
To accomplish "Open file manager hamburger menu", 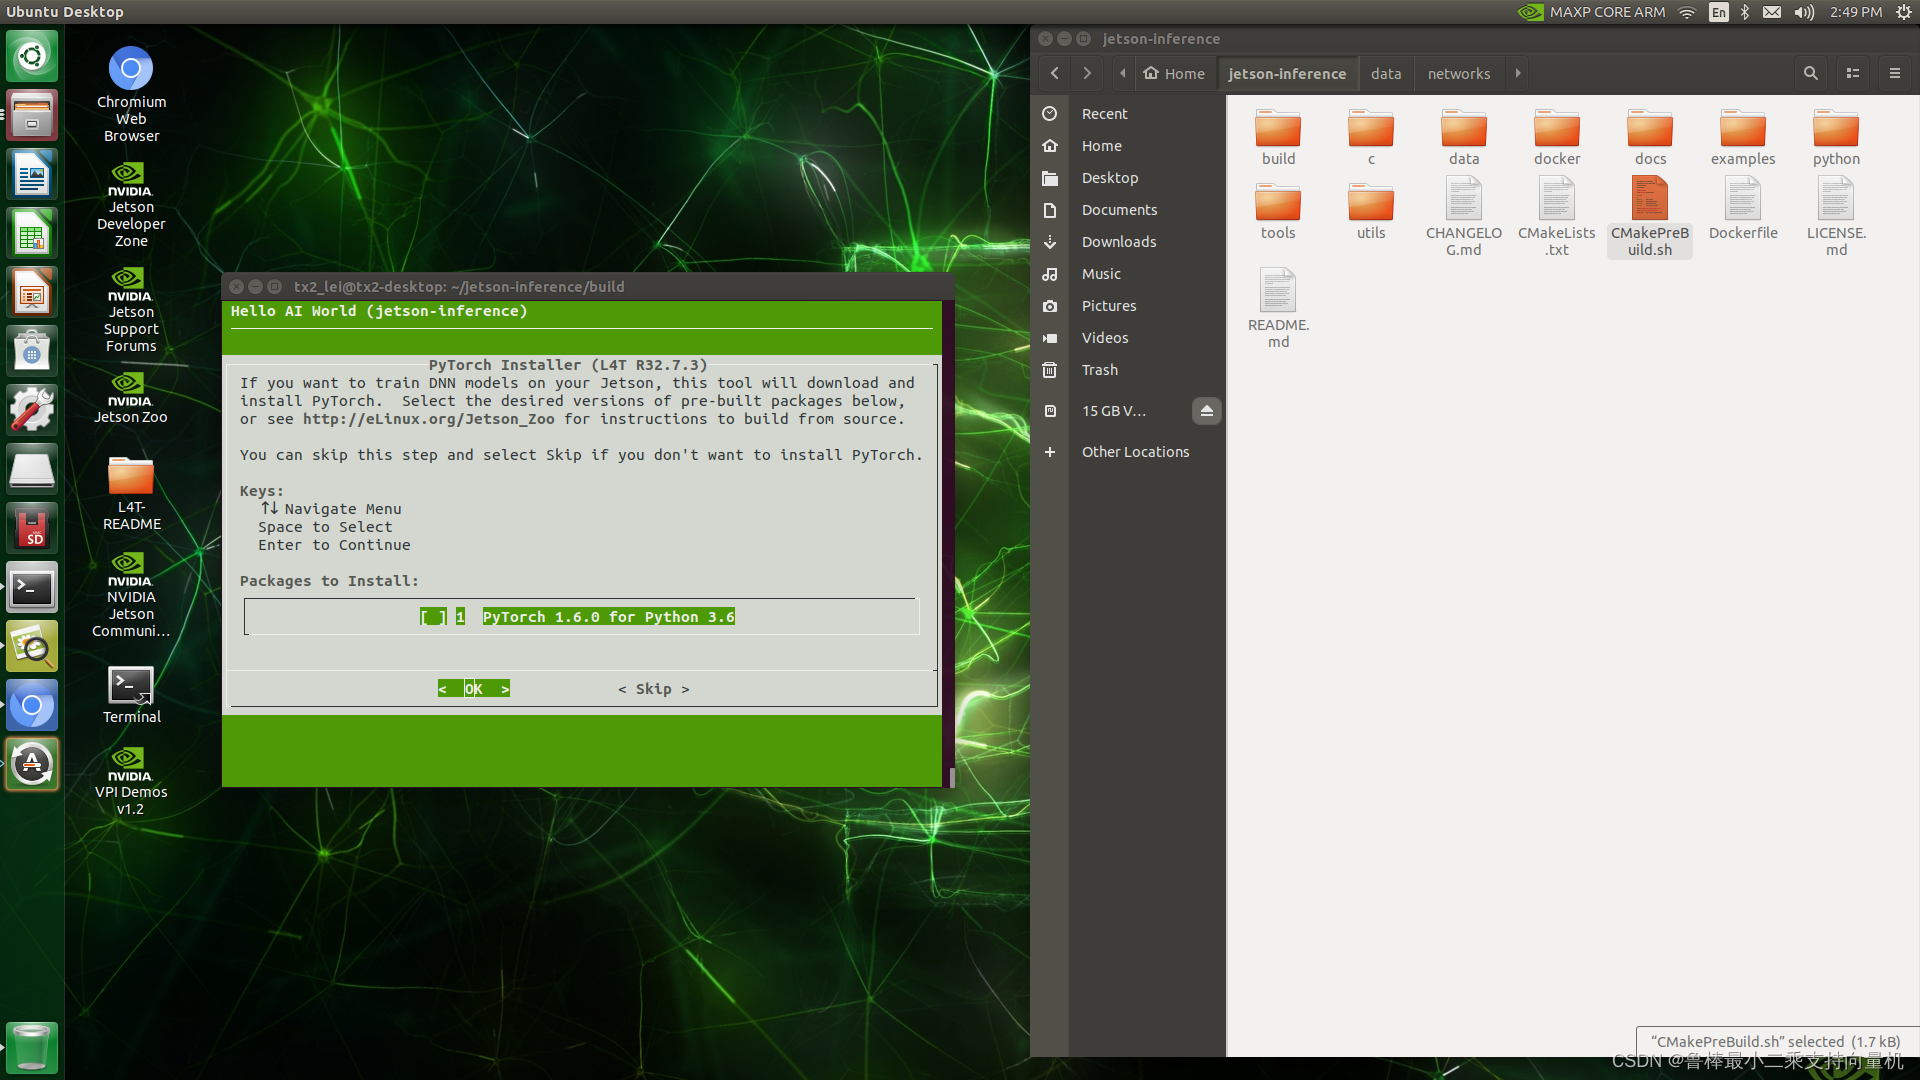I will (1894, 73).
